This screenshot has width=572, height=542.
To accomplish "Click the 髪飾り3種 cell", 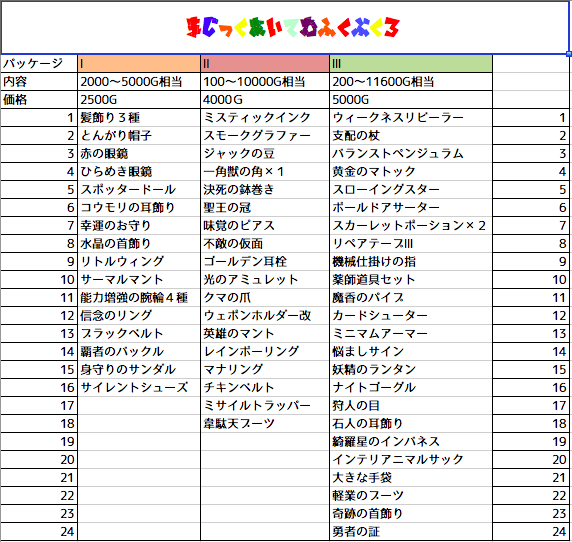I will coord(139,117).
